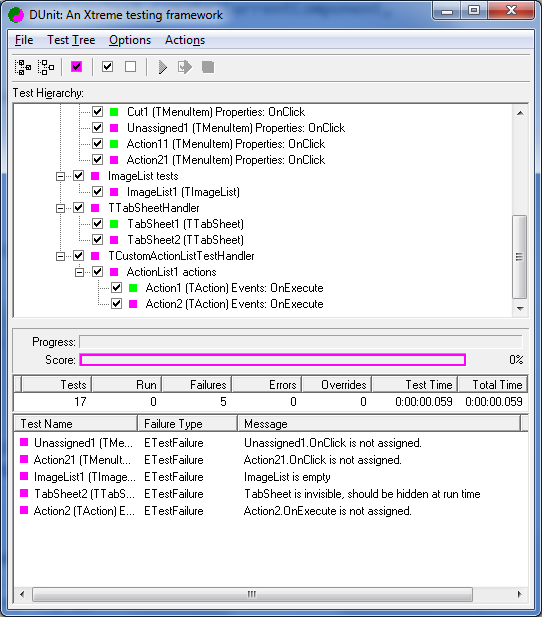Click green status square of Action11 test

point(114,144)
